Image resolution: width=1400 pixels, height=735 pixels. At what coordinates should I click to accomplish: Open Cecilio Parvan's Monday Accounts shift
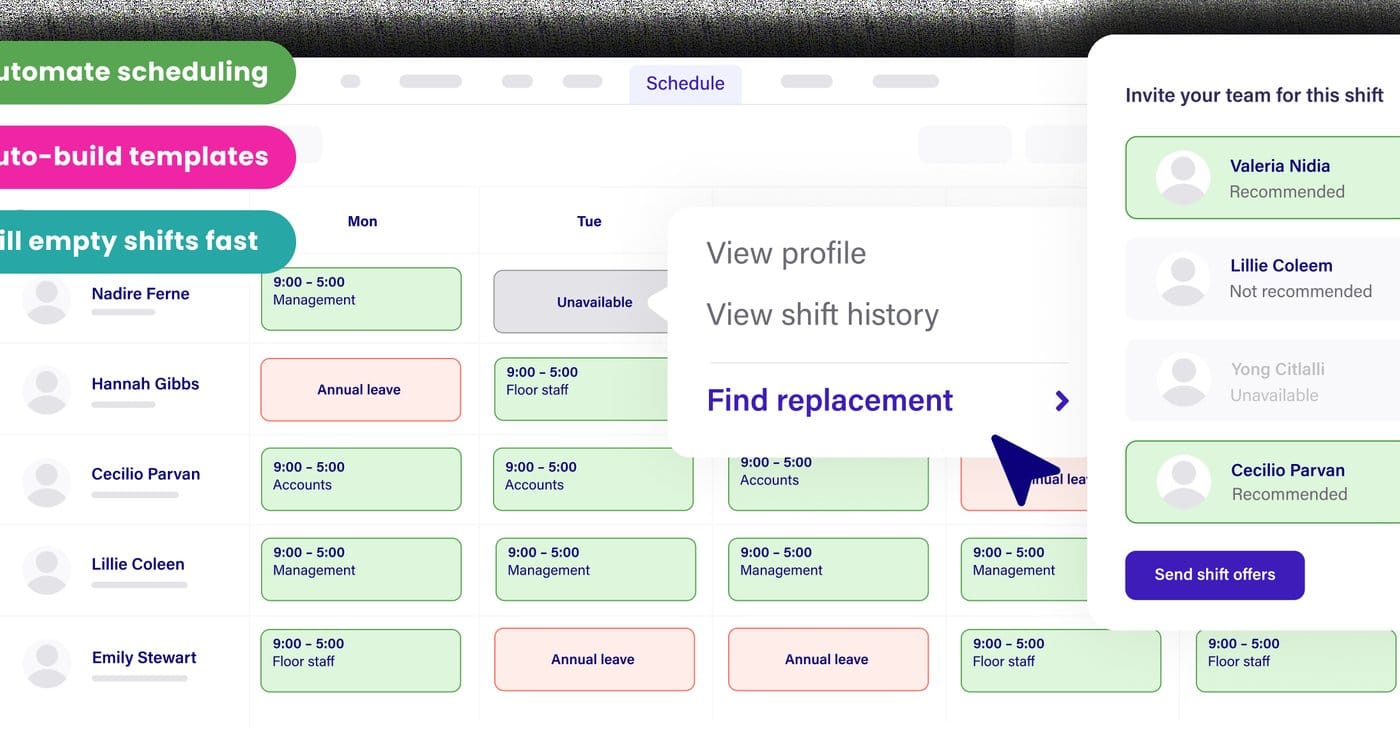(361, 479)
